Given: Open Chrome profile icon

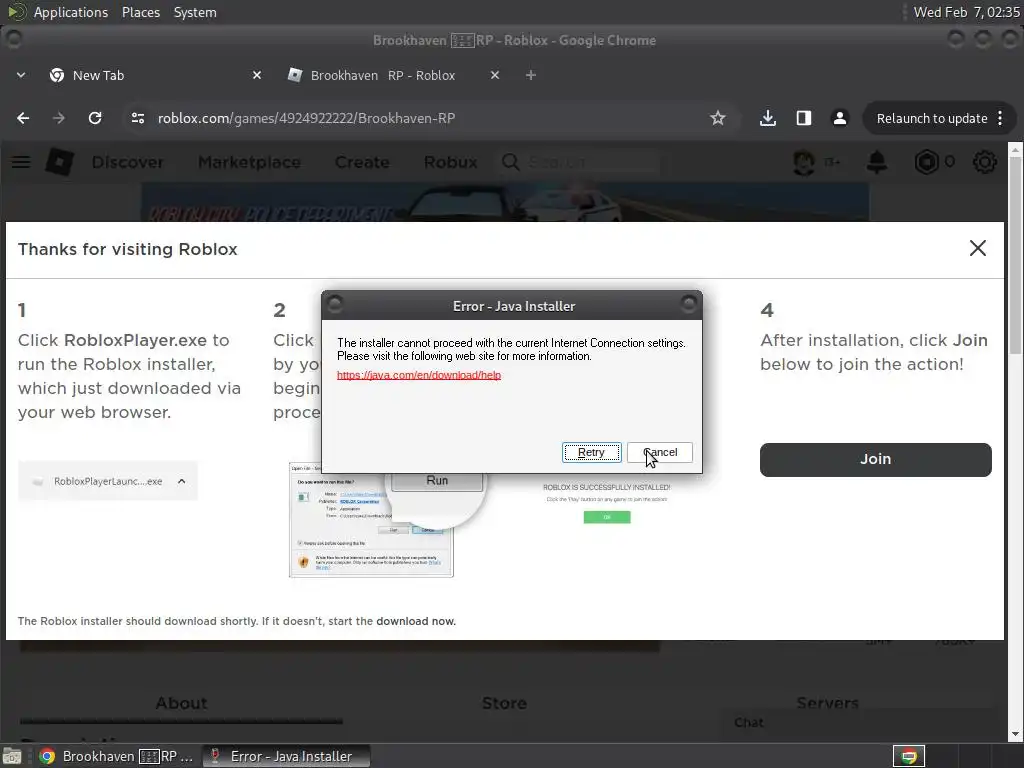Looking at the screenshot, I should pyautogui.click(x=840, y=118).
